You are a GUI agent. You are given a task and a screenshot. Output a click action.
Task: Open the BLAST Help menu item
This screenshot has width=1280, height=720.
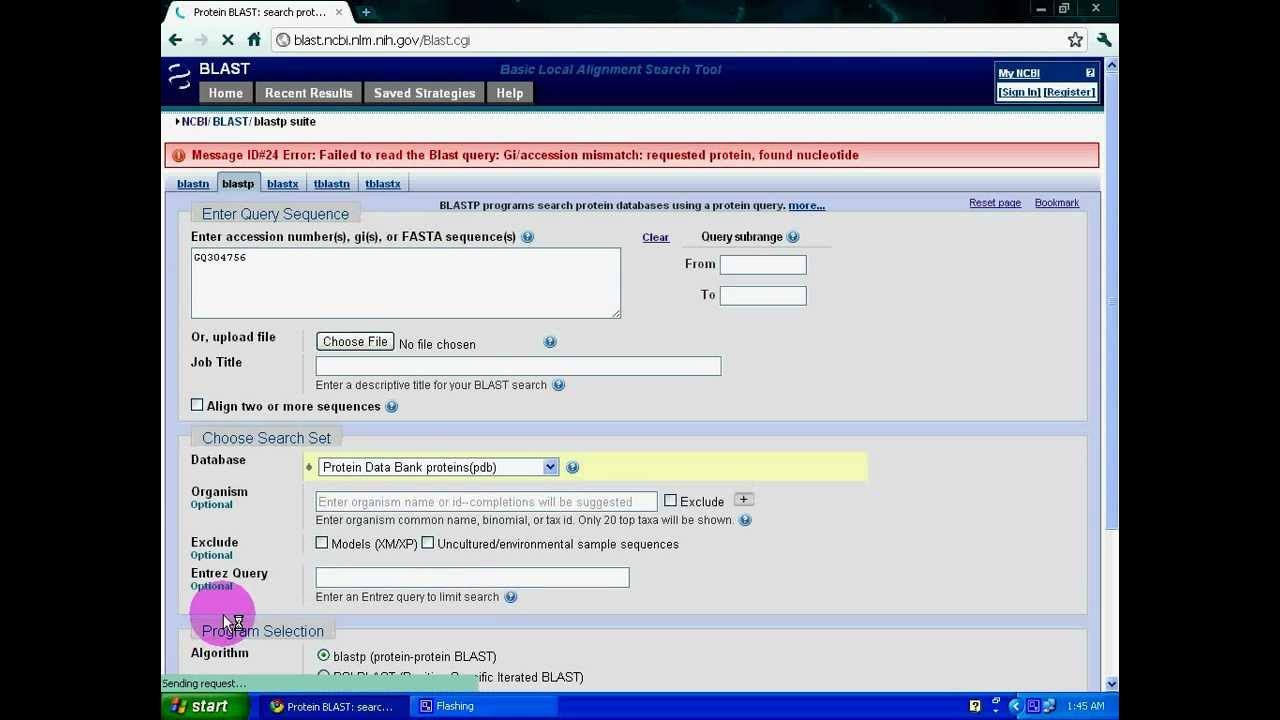click(x=509, y=93)
